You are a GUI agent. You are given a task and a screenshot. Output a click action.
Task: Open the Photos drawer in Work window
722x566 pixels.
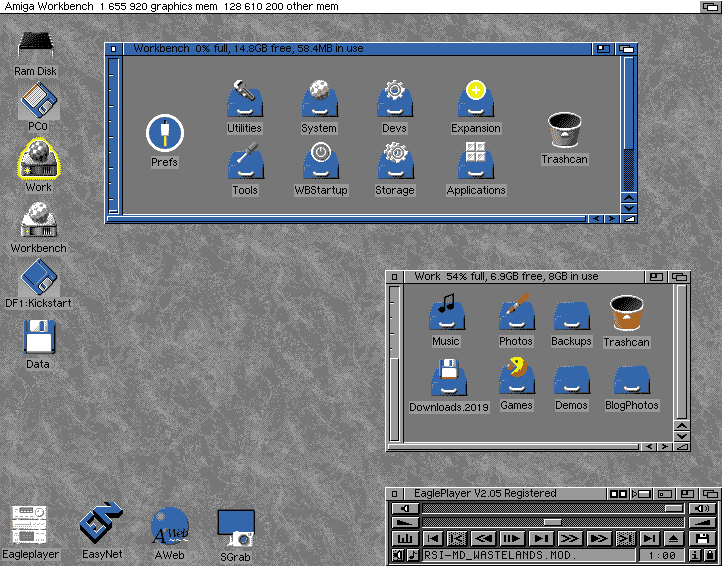point(516,321)
